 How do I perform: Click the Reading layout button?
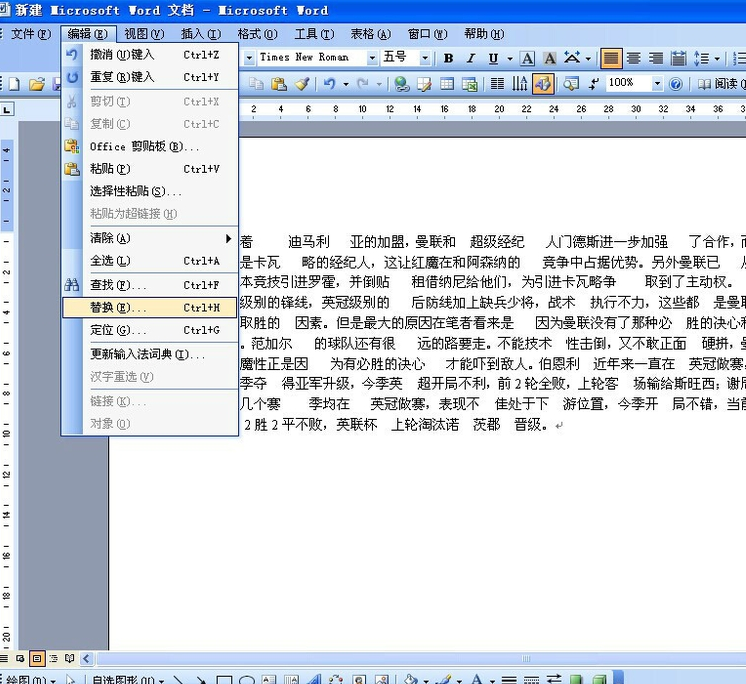point(720,84)
